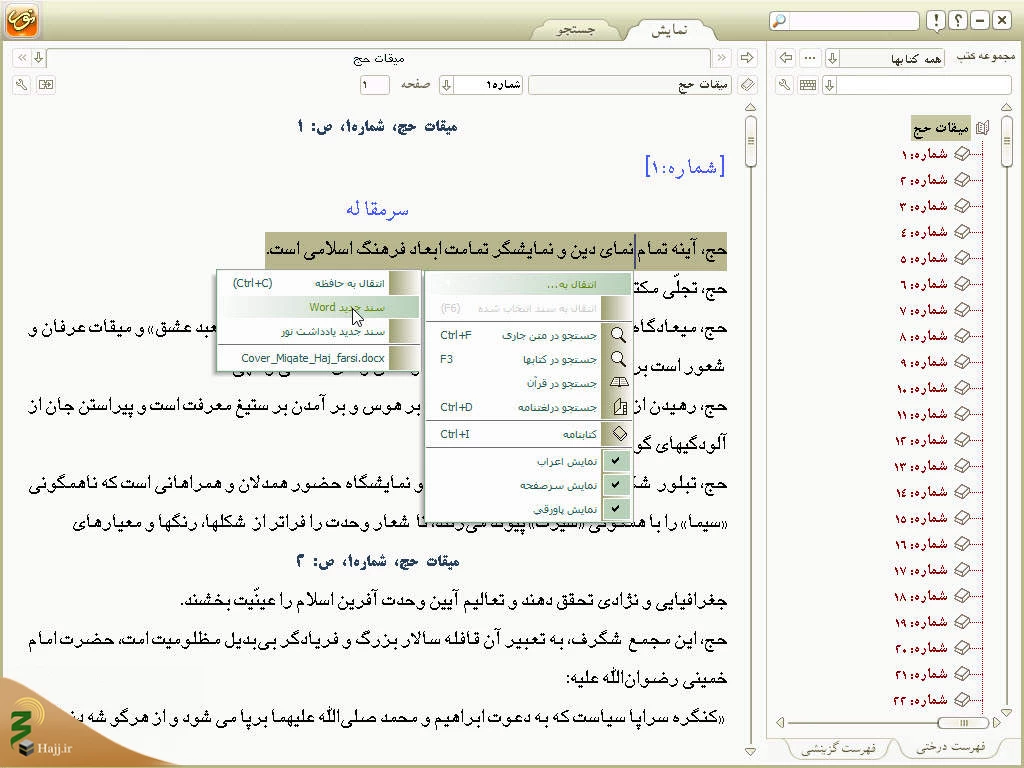This screenshot has width=1024, height=768.
Task: Switch to the جستجو tab
Action: 575,30
